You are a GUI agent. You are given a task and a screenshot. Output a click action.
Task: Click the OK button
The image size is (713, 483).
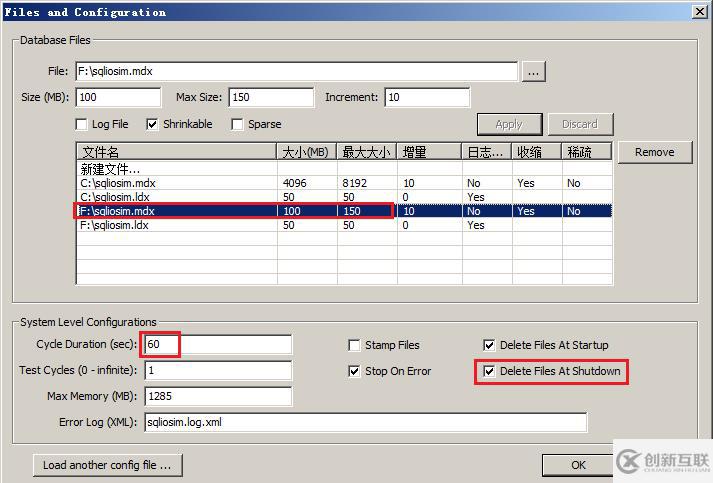tap(578, 465)
